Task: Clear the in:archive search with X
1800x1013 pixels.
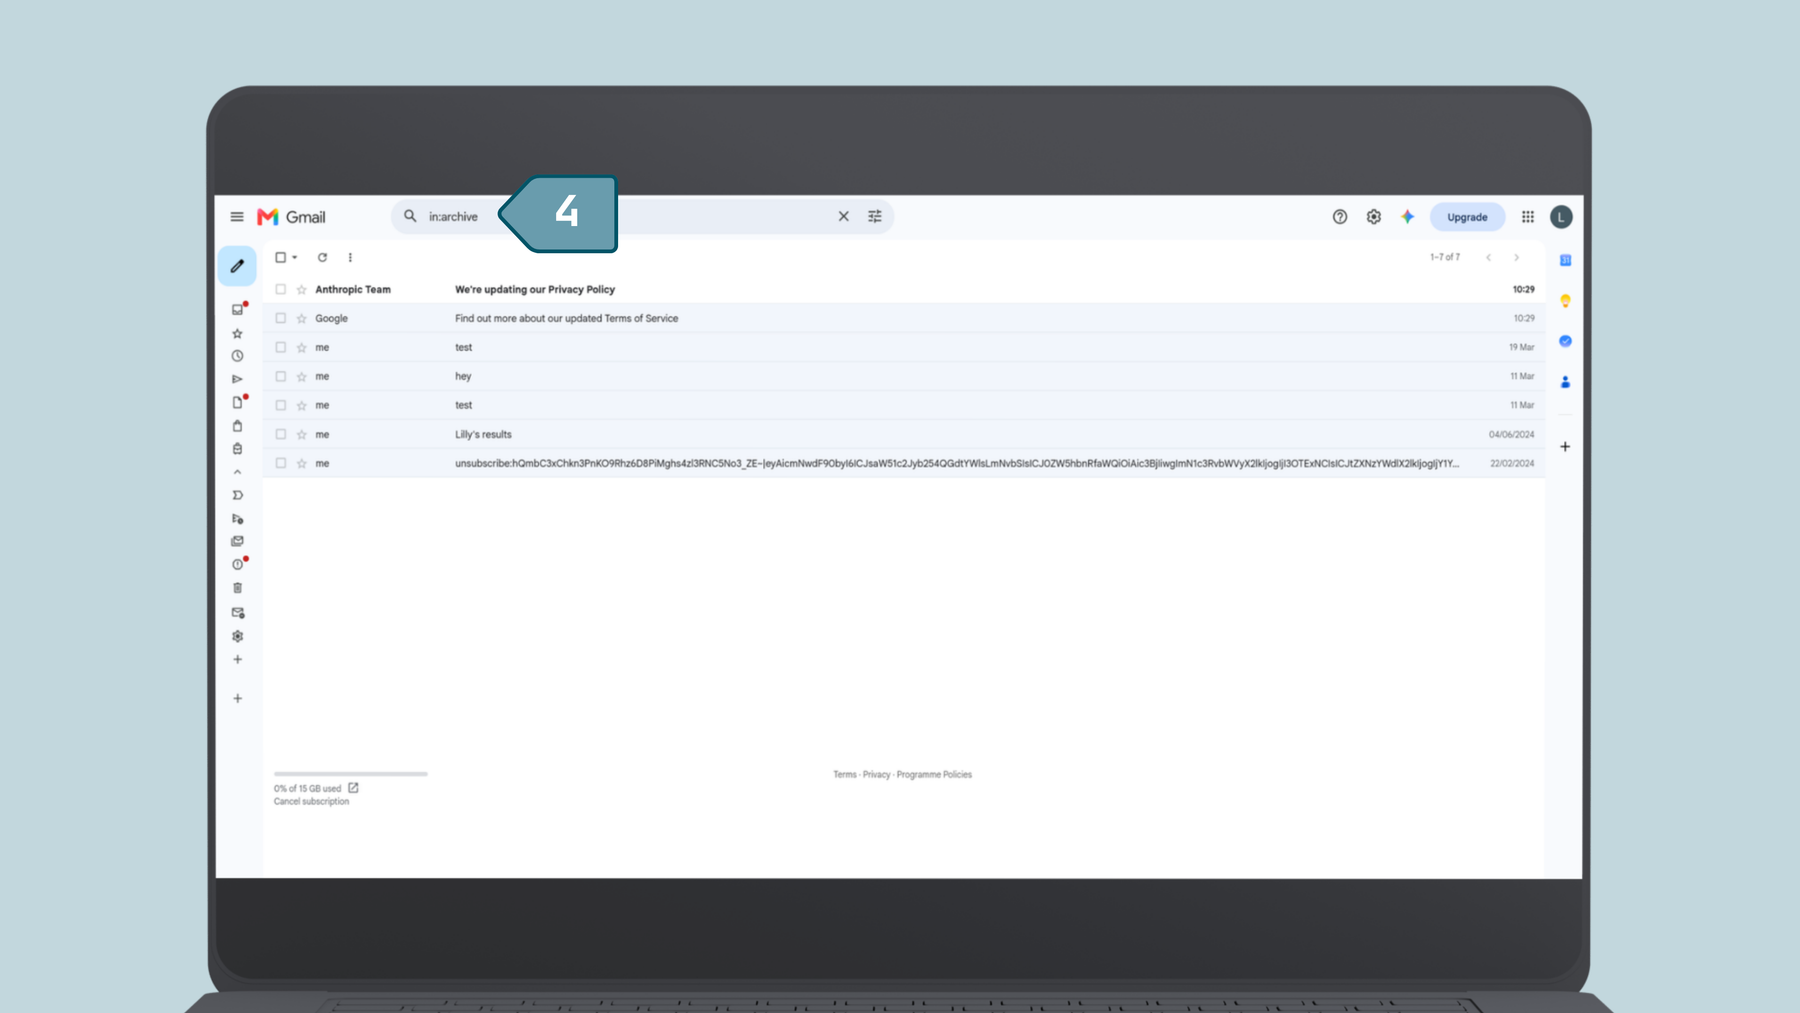Action: tap(843, 216)
